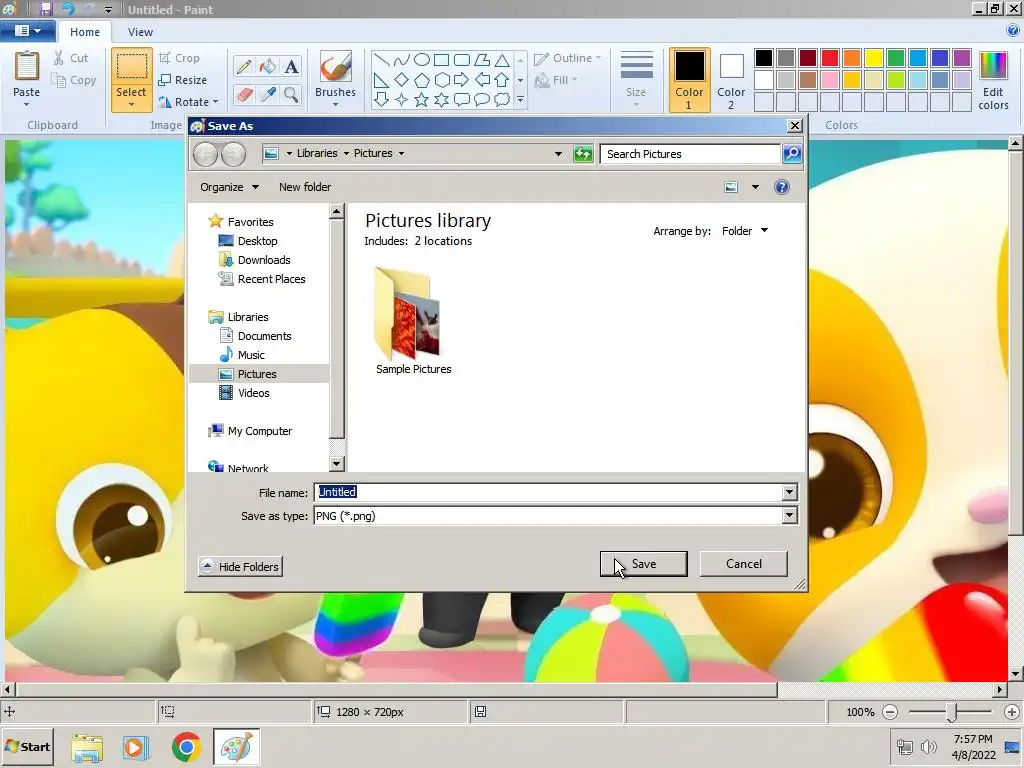Switch to the View ribbon tab
1024x768 pixels.
(x=140, y=32)
